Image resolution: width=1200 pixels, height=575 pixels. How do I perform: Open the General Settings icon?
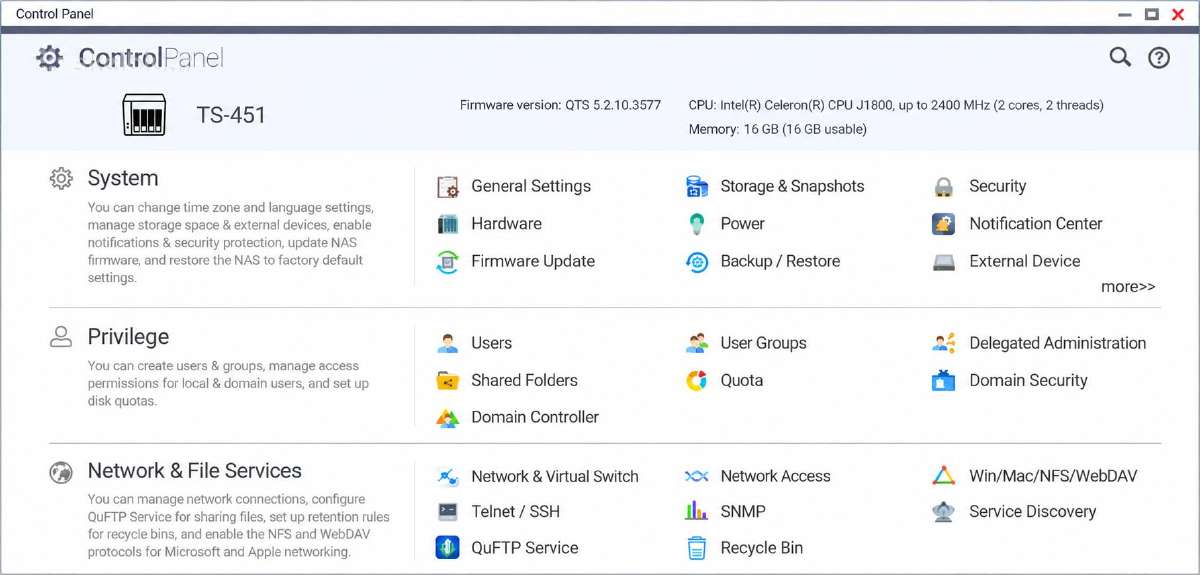(x=448, y=187)
